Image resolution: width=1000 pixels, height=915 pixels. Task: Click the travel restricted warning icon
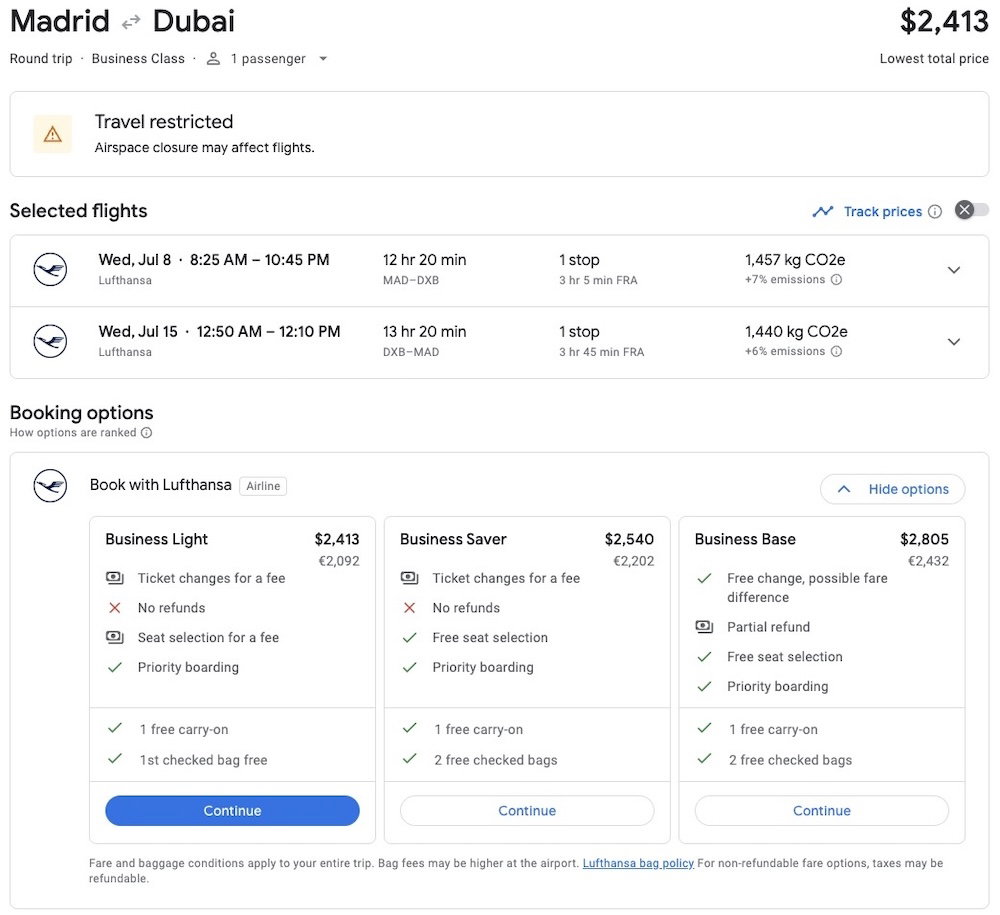52,134
